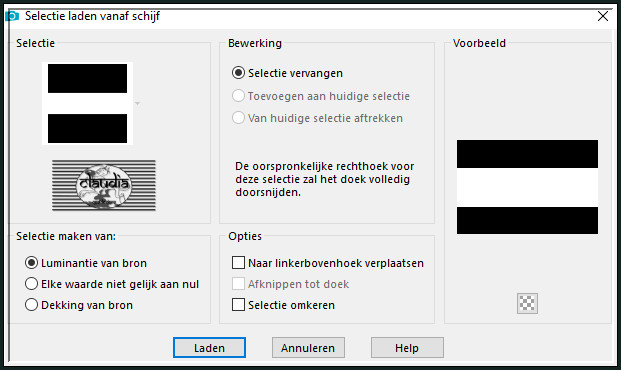Click the Annuleren button
Screen dimensions: 621x370
click(308, 347)
